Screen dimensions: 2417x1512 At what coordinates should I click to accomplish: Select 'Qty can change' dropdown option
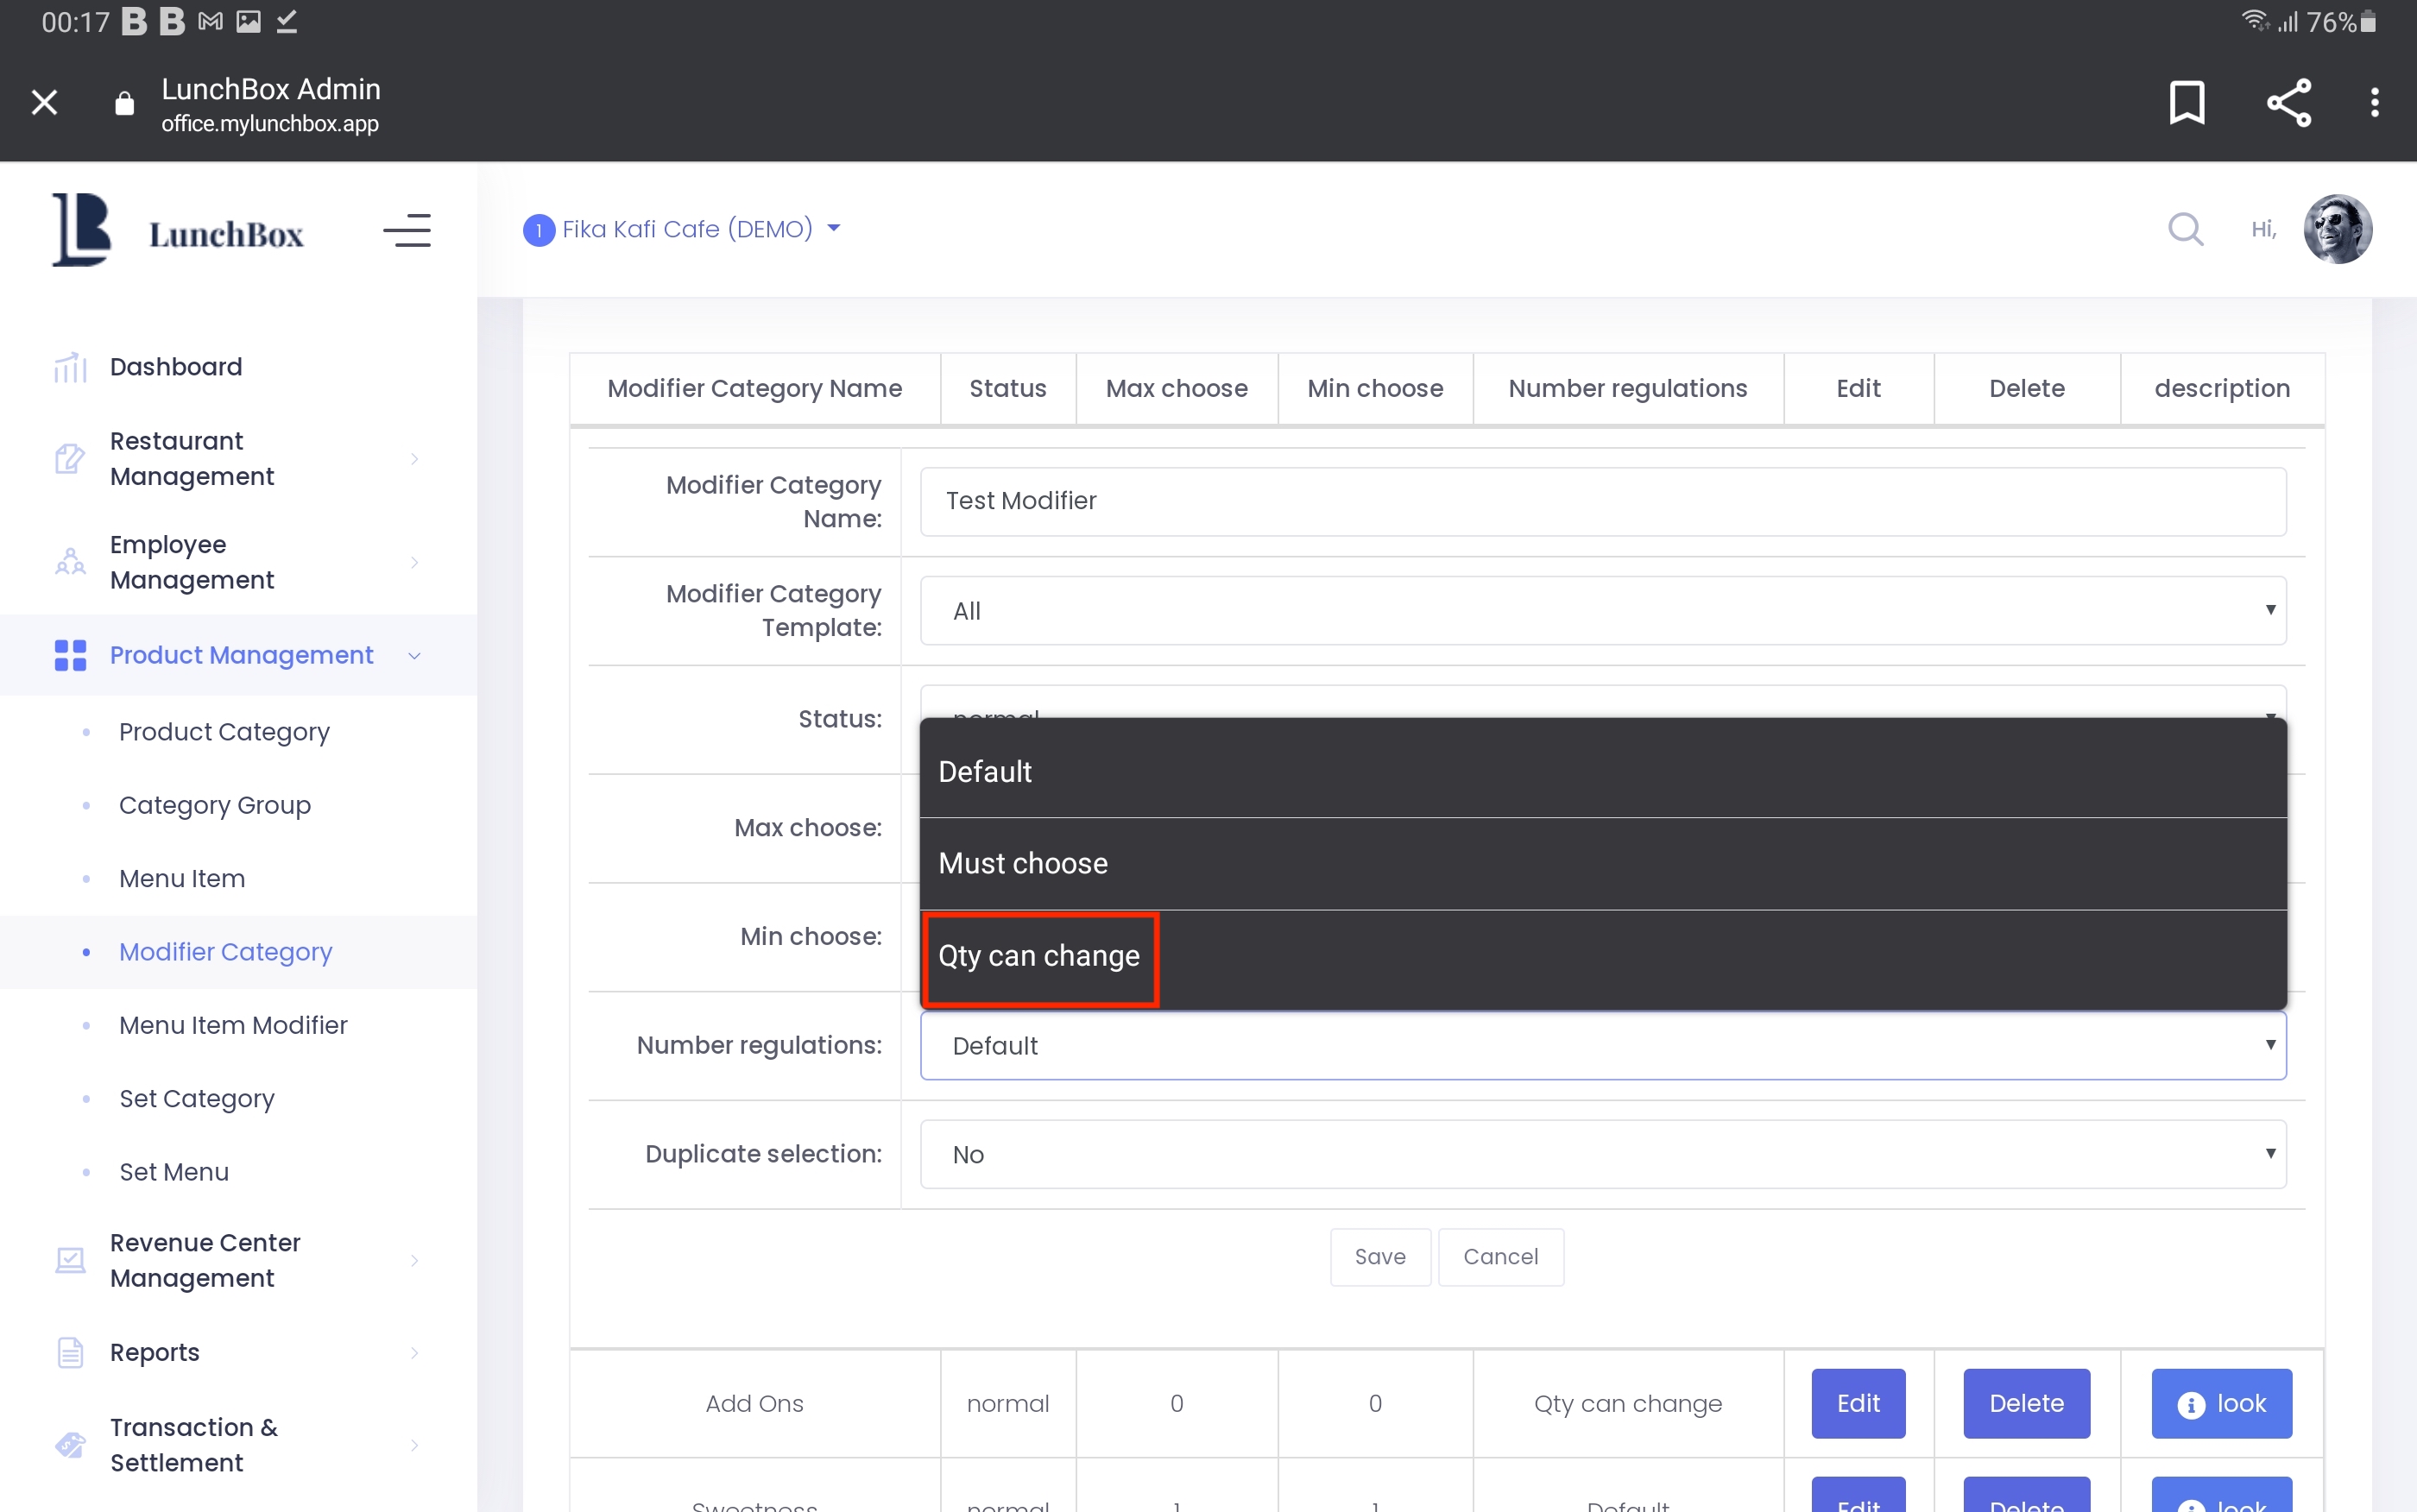1038,956
